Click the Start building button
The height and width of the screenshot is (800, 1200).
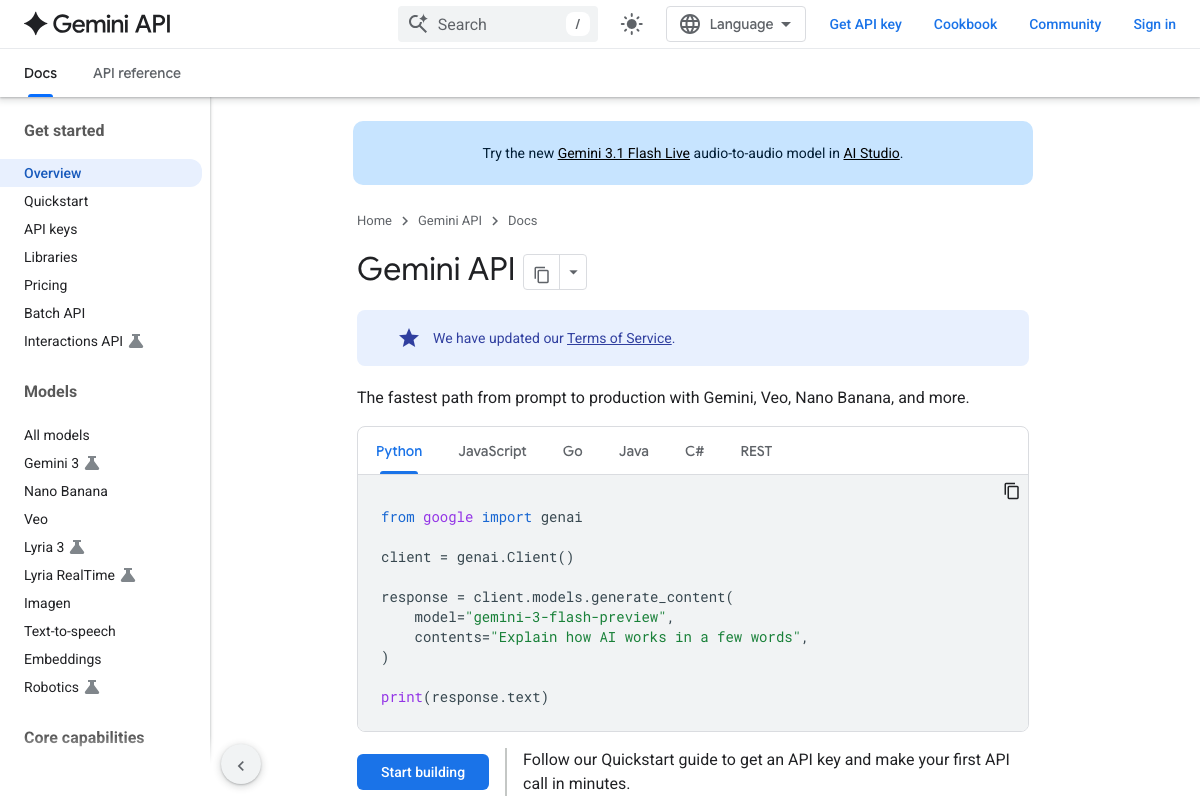tap(422, 771)
